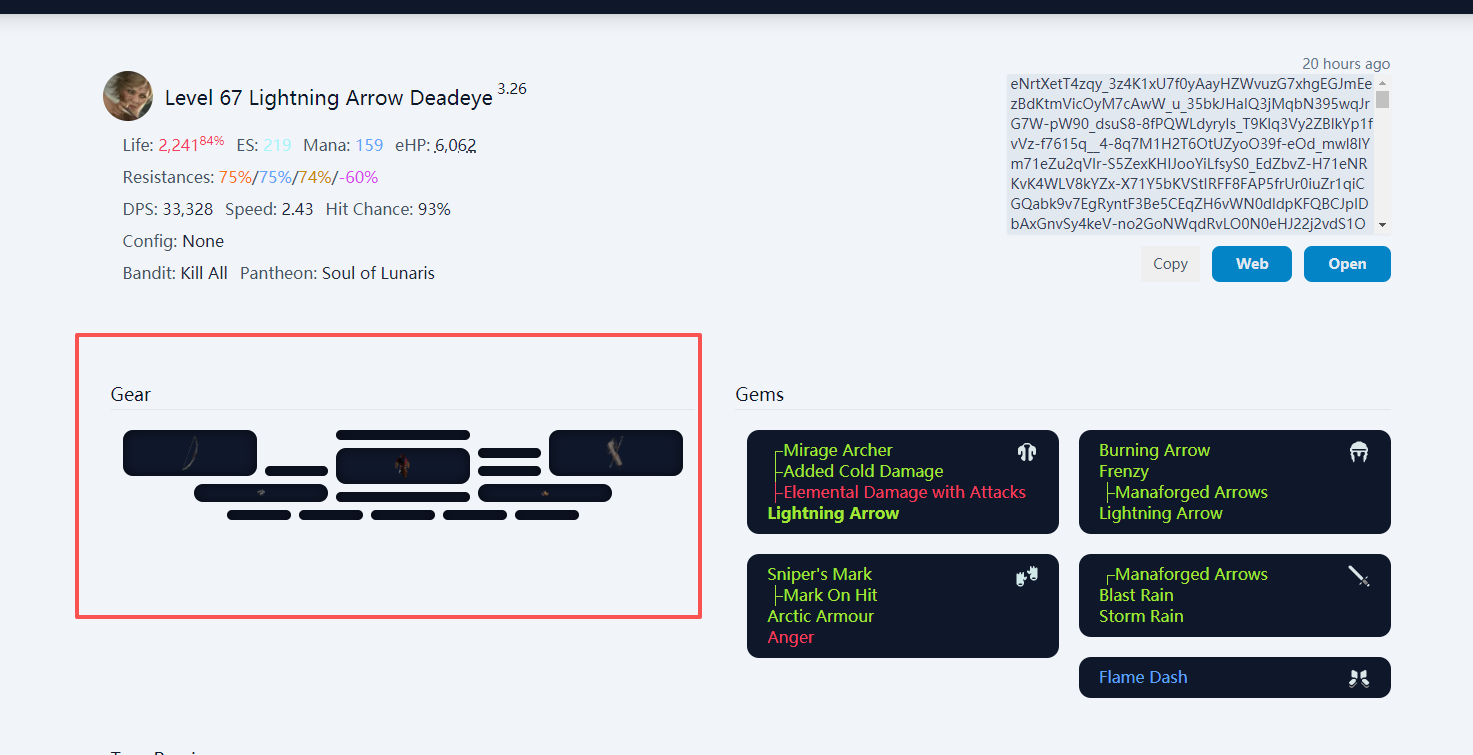Select the bow item in Gear
This screenshot has height=755, width=1473.
point(190,453)
